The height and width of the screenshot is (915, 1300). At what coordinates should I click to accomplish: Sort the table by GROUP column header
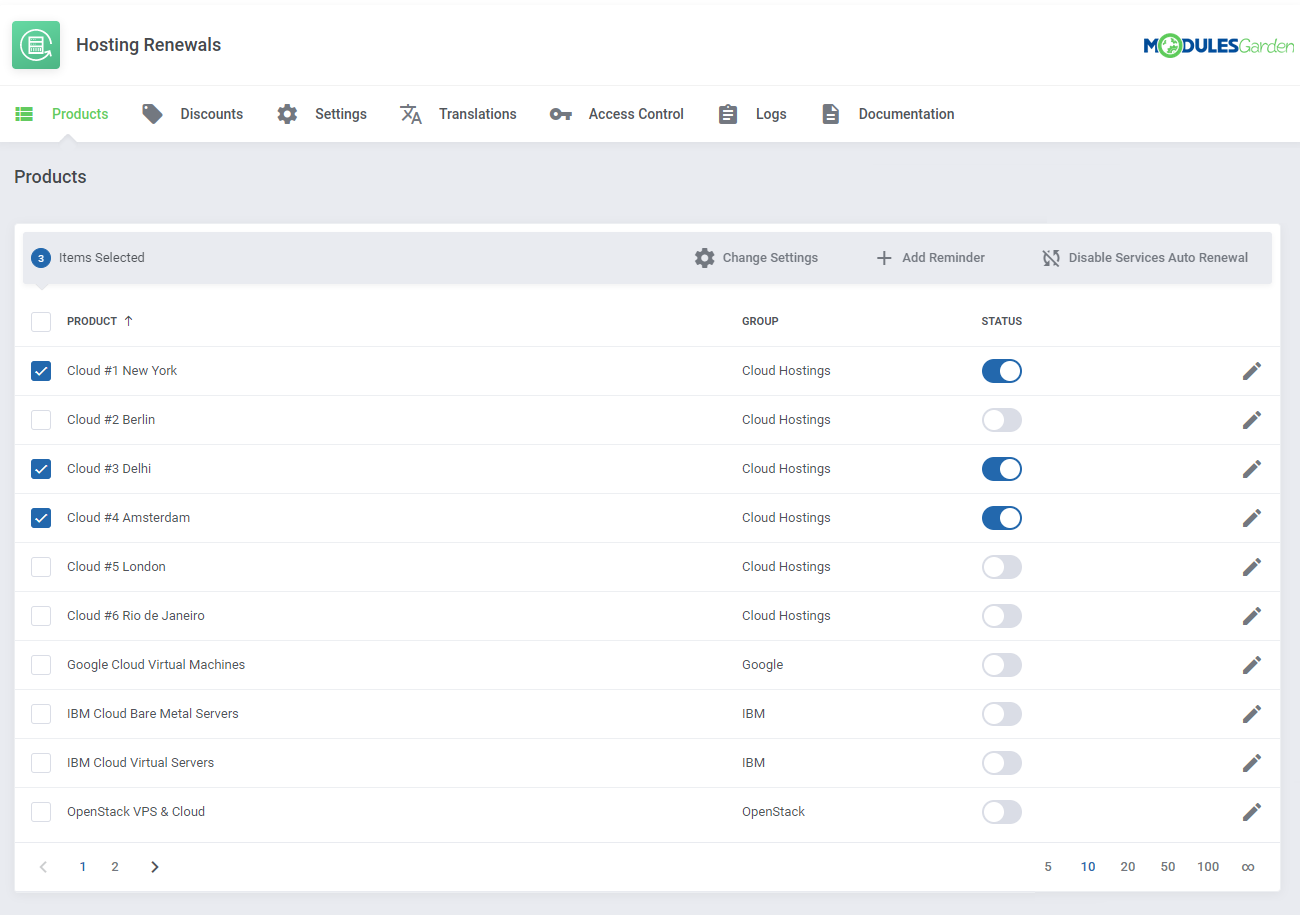760,321
